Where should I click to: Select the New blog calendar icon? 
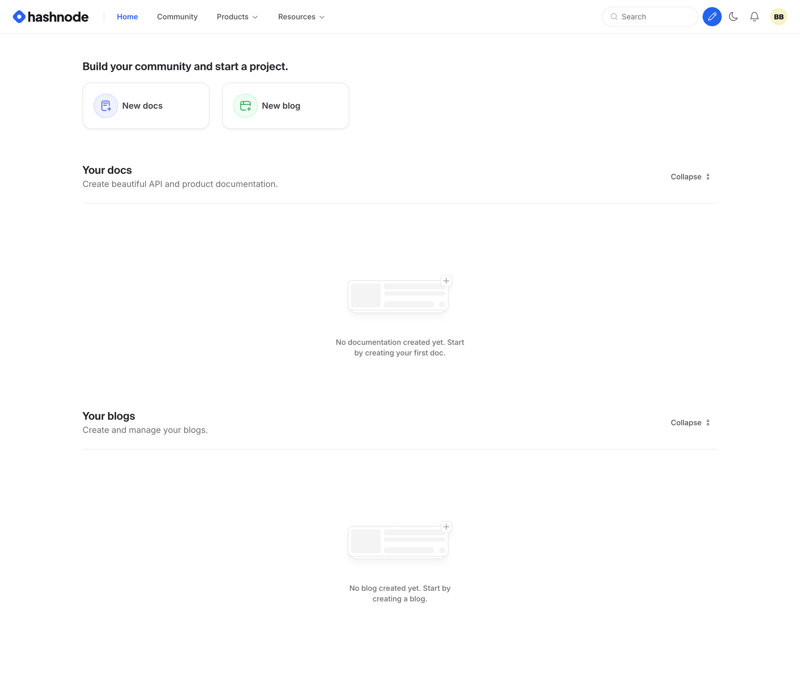(x=243, y=105)
